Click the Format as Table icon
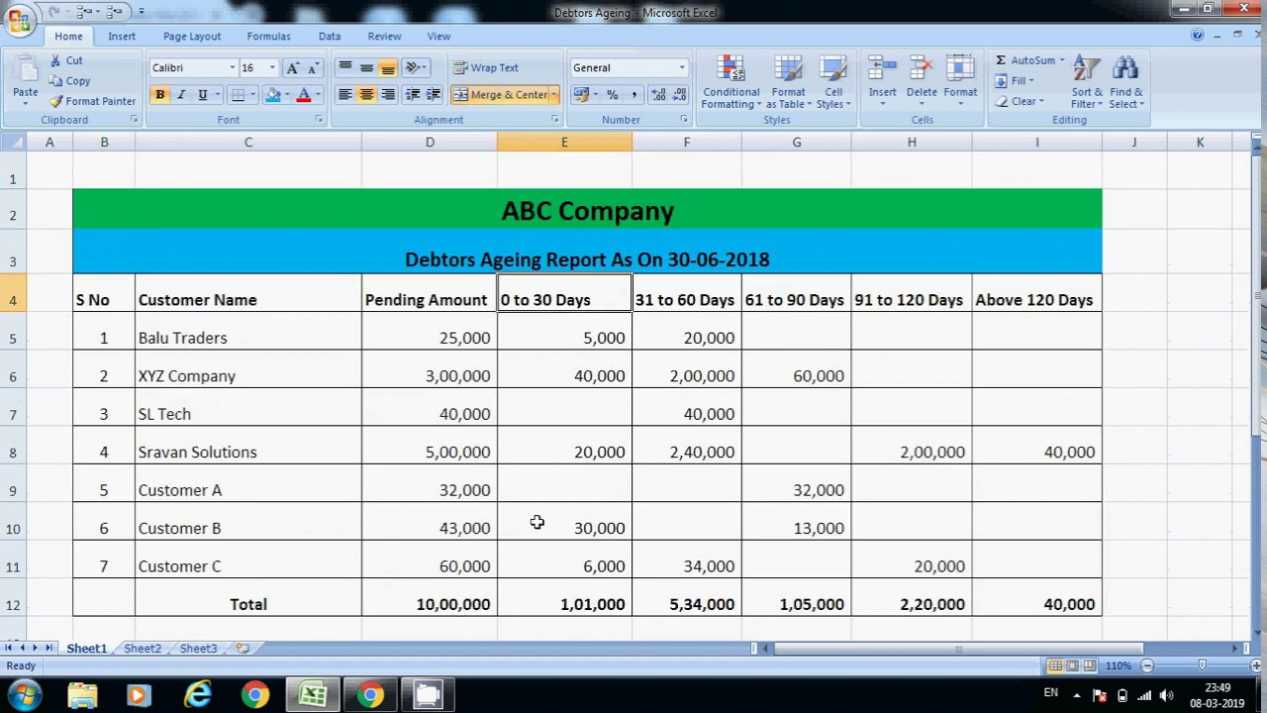This screenshot has height=713, width=1267. (788, 82)
